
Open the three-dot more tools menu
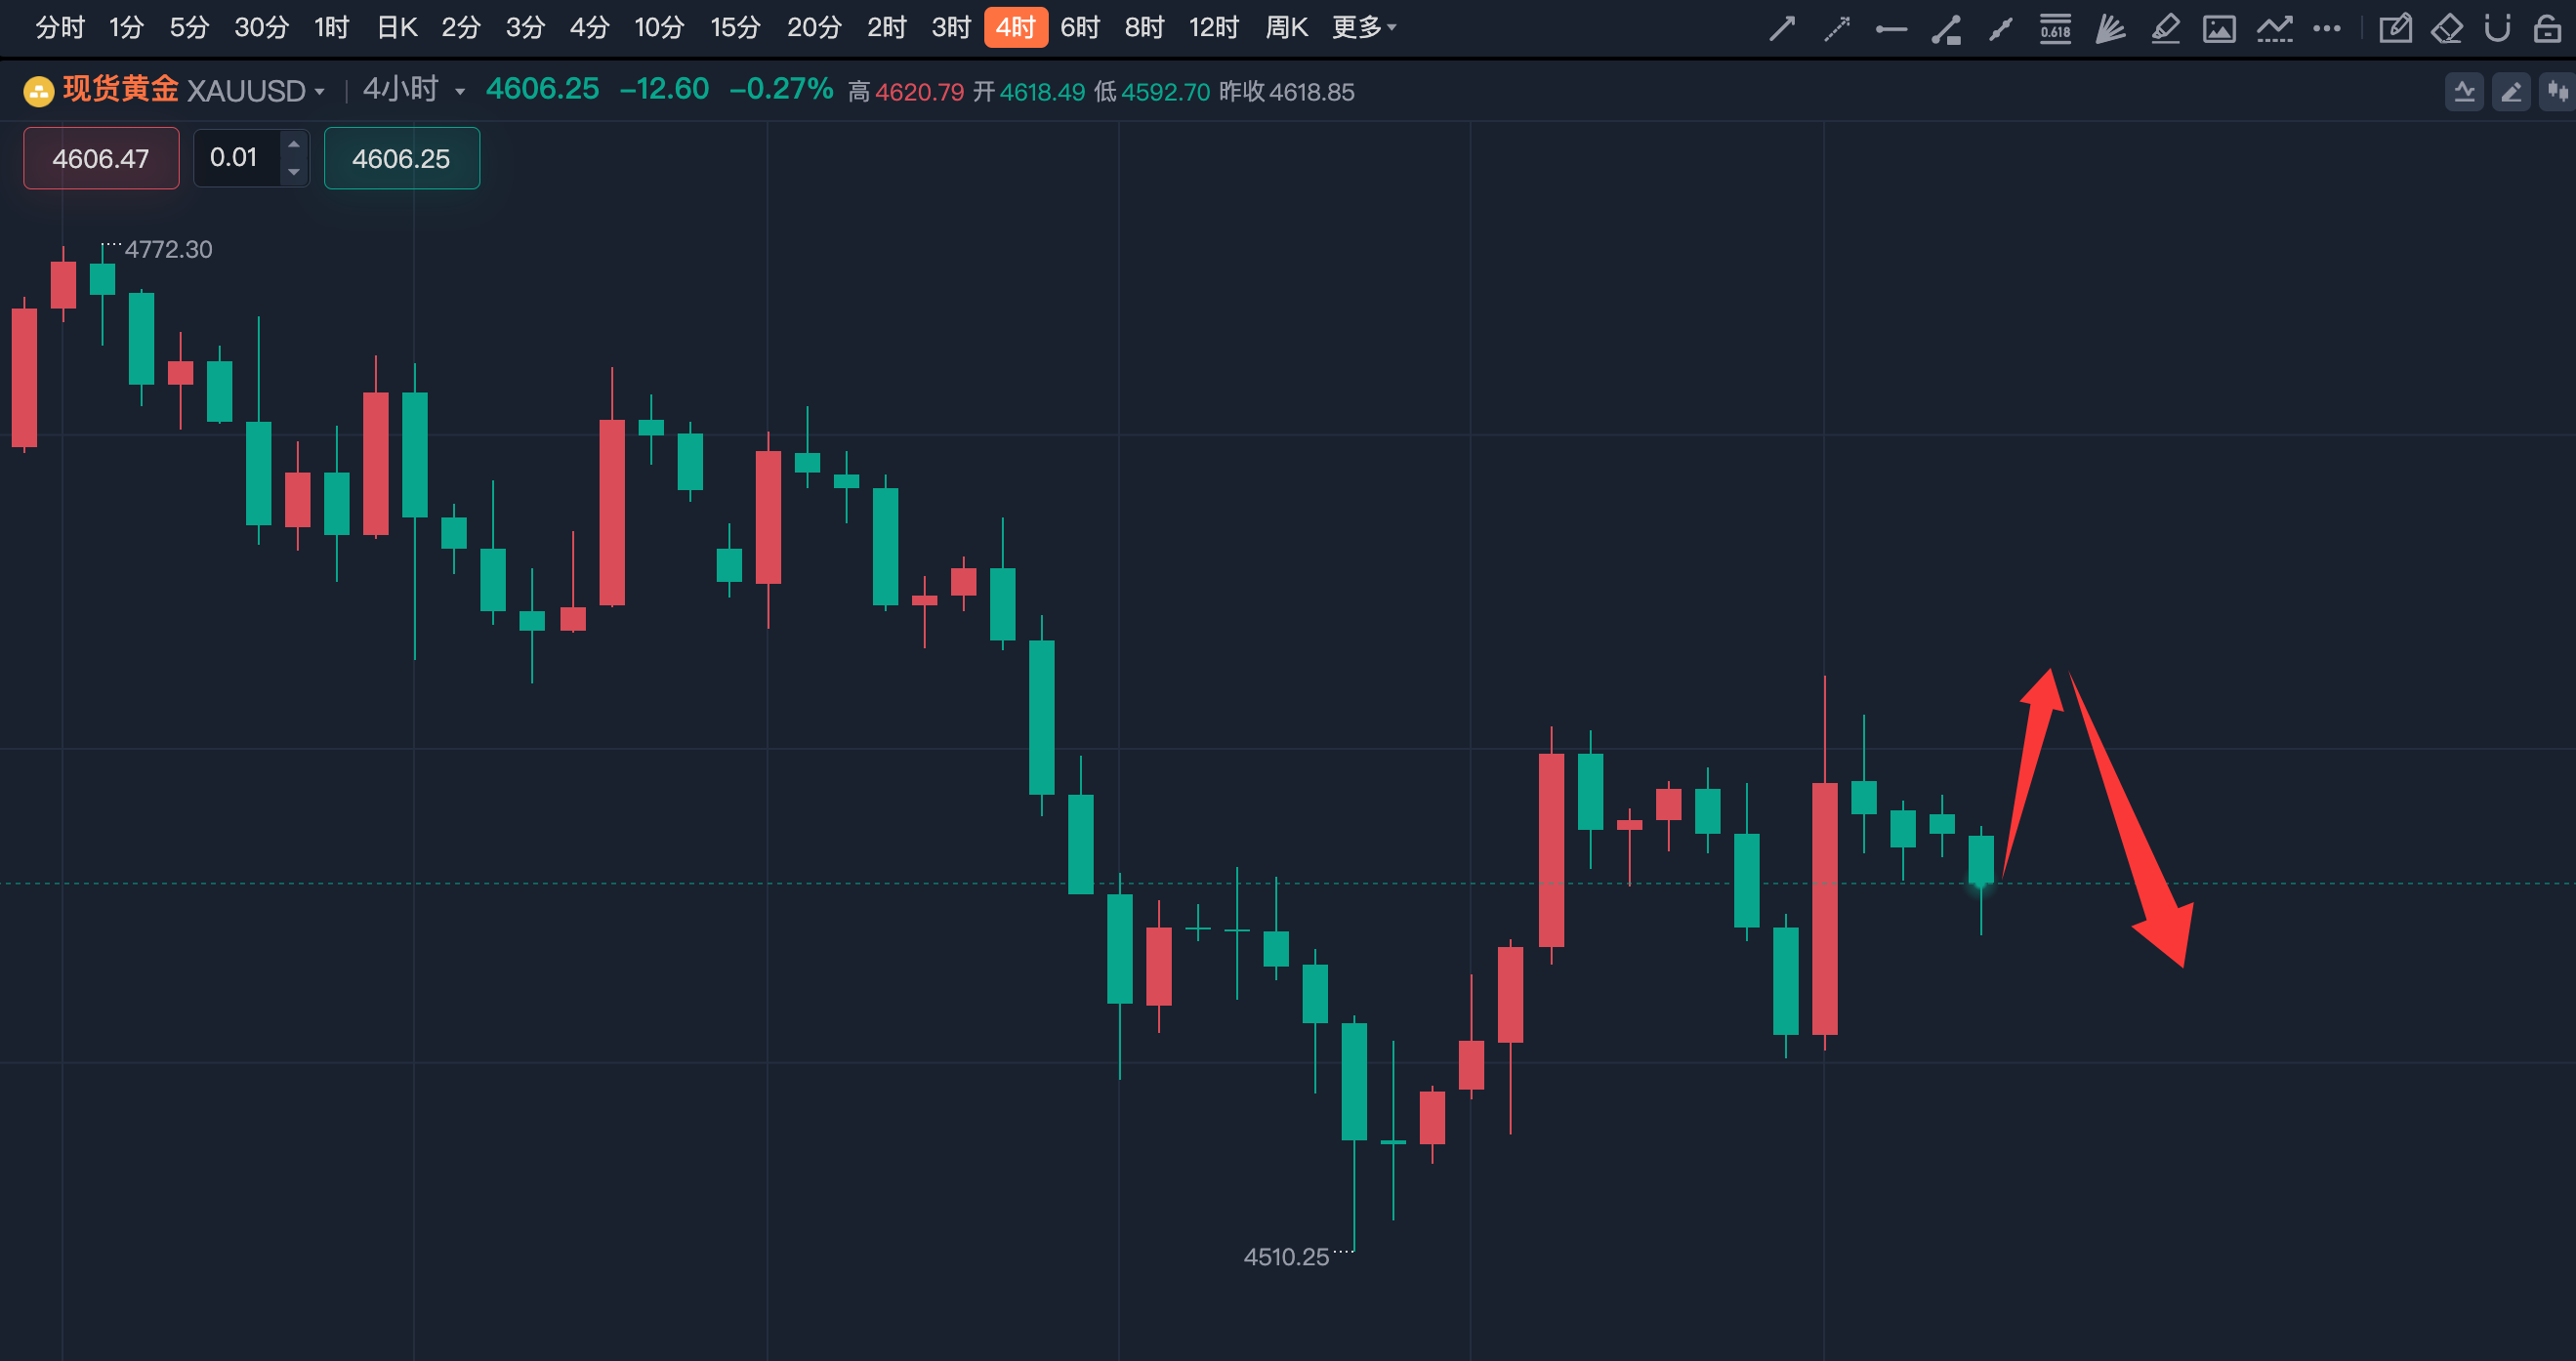(2327, 28)
